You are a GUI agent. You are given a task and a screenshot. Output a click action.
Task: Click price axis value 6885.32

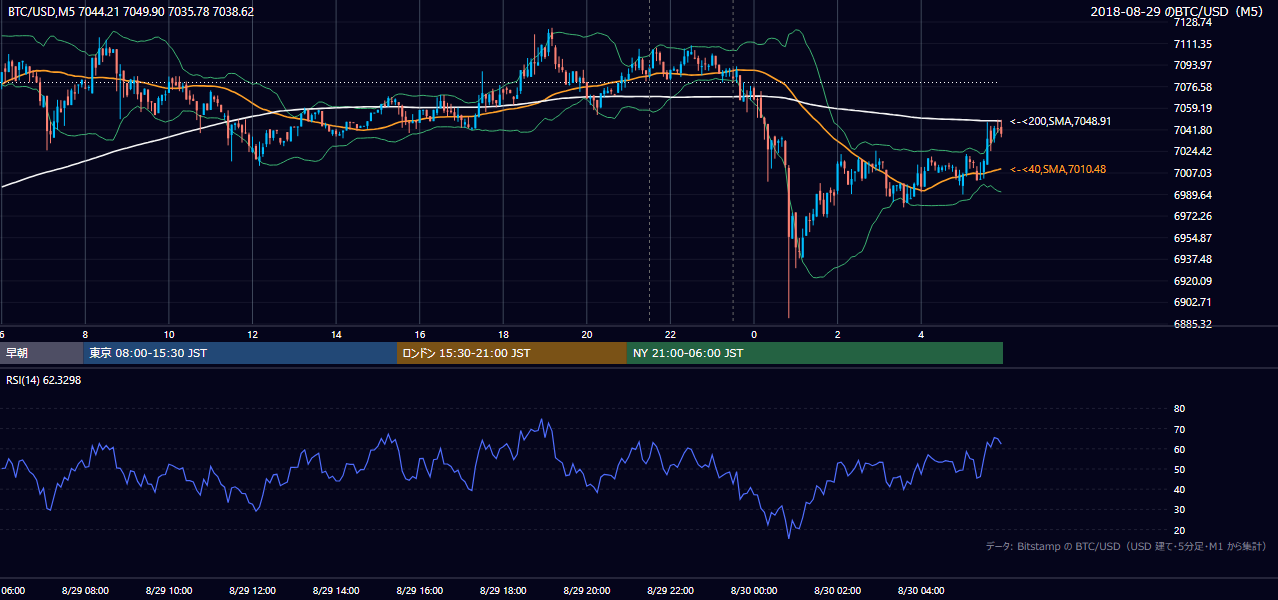click(1193, 324)
